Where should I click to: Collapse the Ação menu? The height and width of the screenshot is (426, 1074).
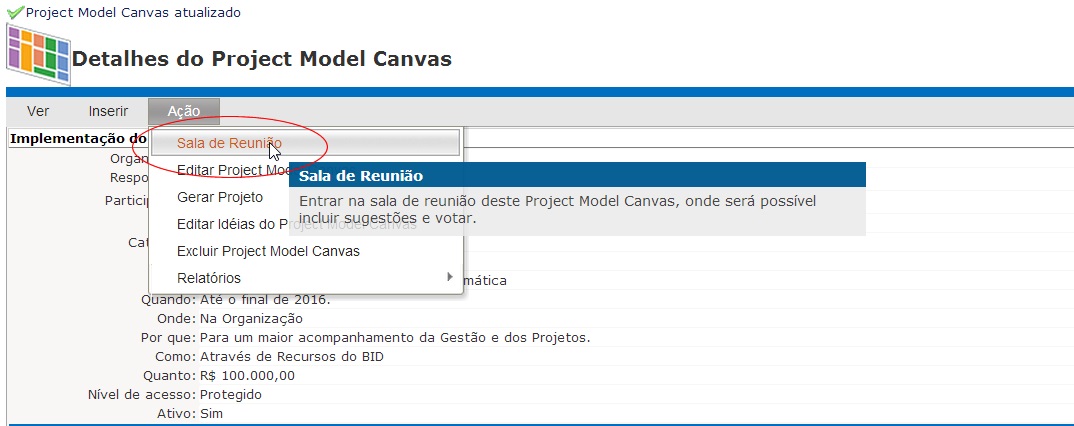184,112
